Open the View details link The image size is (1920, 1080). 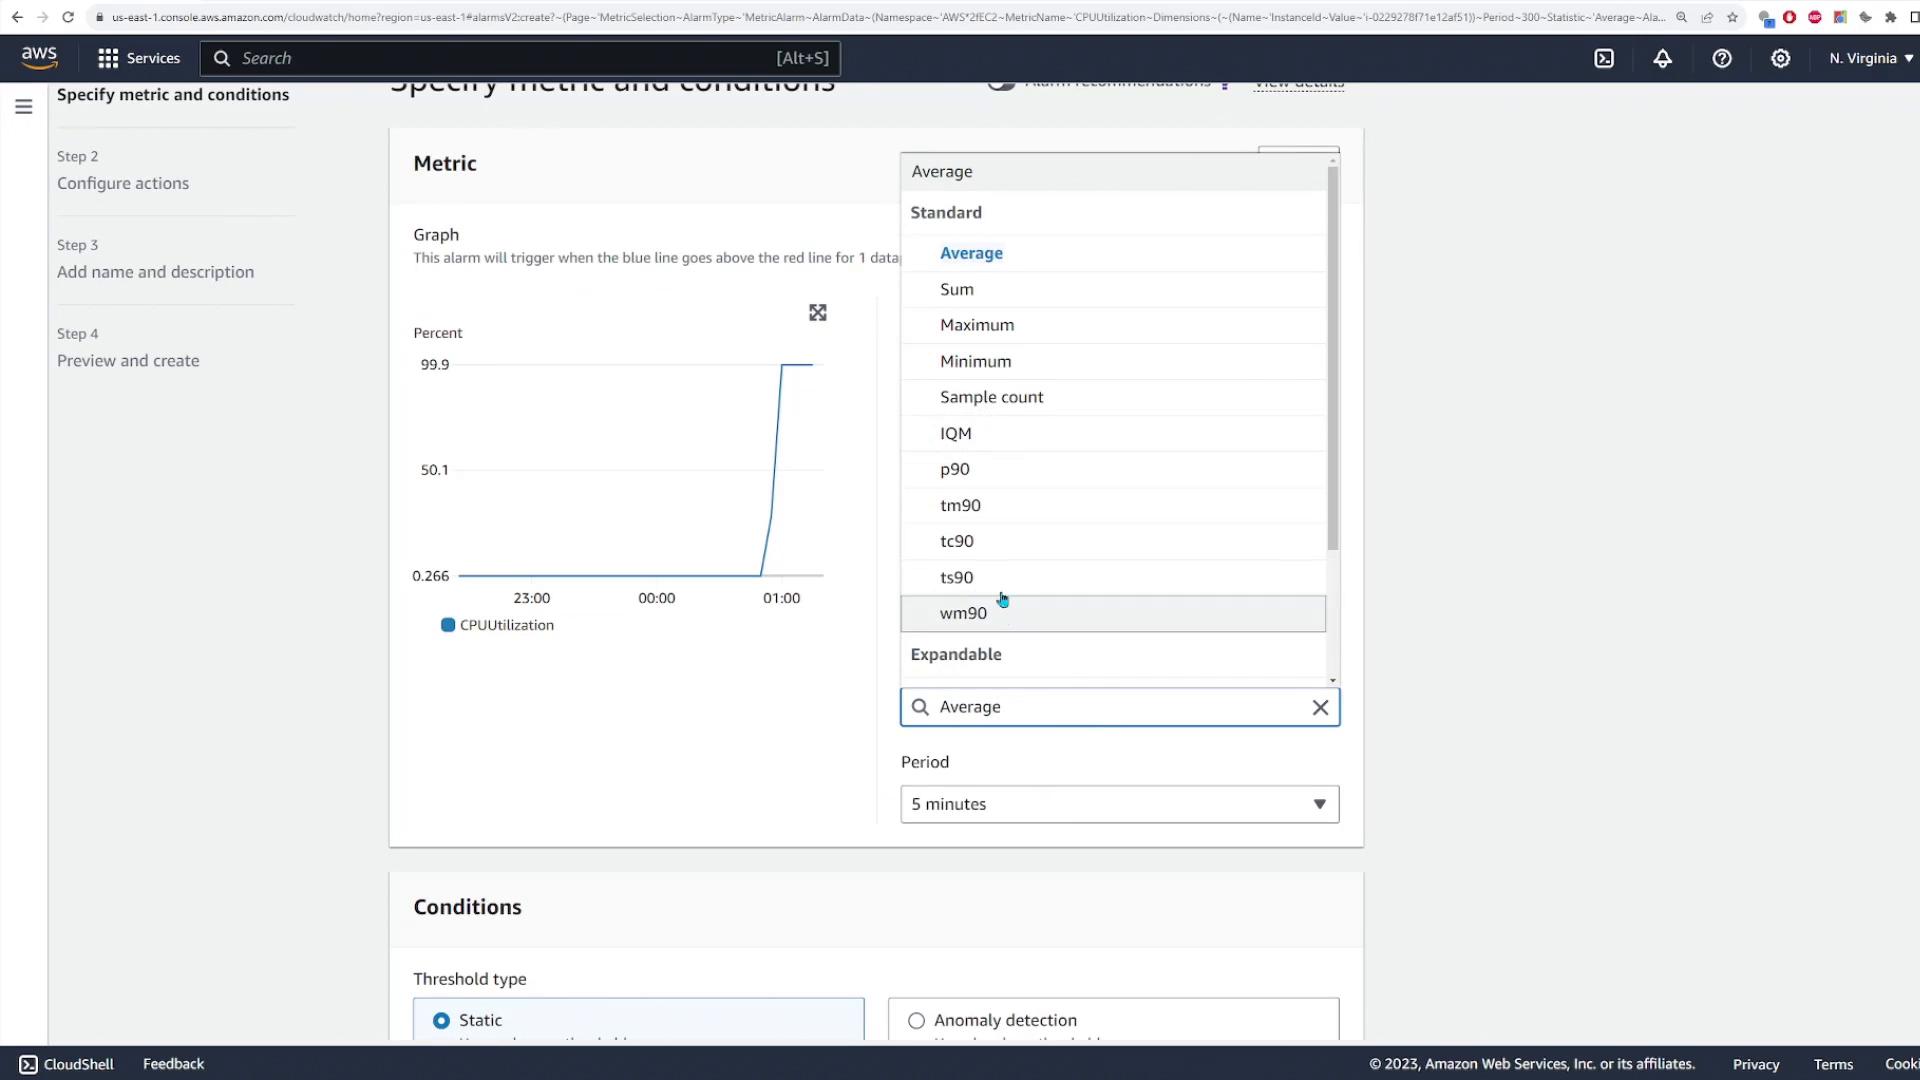[x=1299, y=84]
